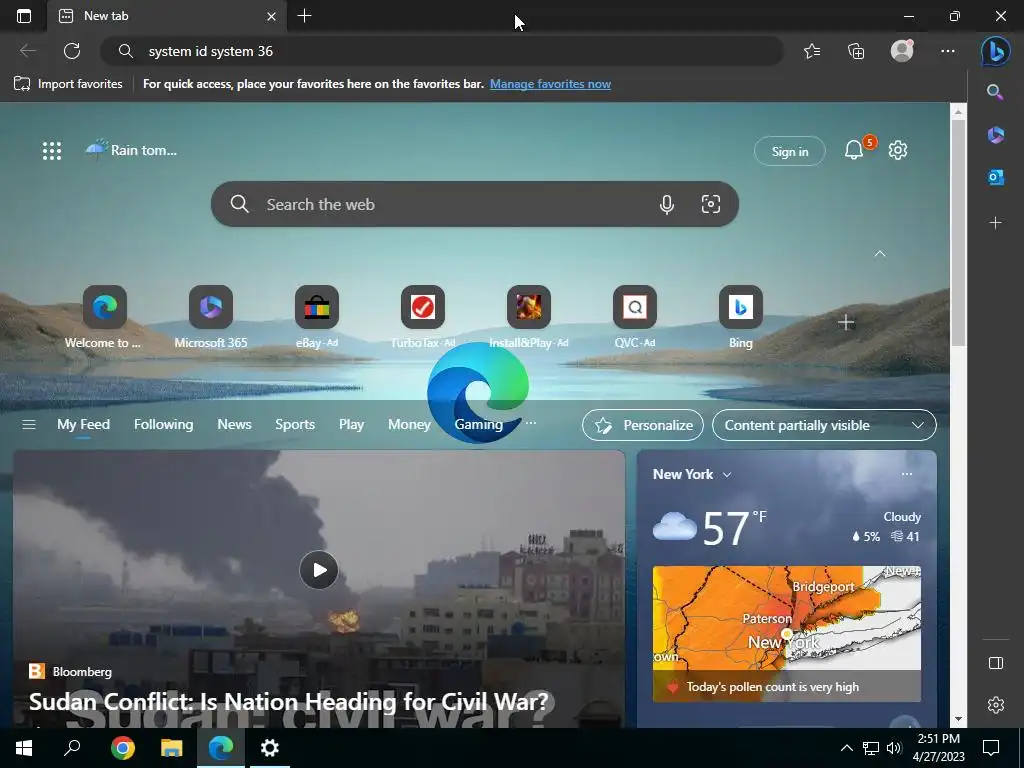Screen dimensions: 1024x768
Task: Open the New York weather map
Action: pyautogui.click(x=786, y=618)
